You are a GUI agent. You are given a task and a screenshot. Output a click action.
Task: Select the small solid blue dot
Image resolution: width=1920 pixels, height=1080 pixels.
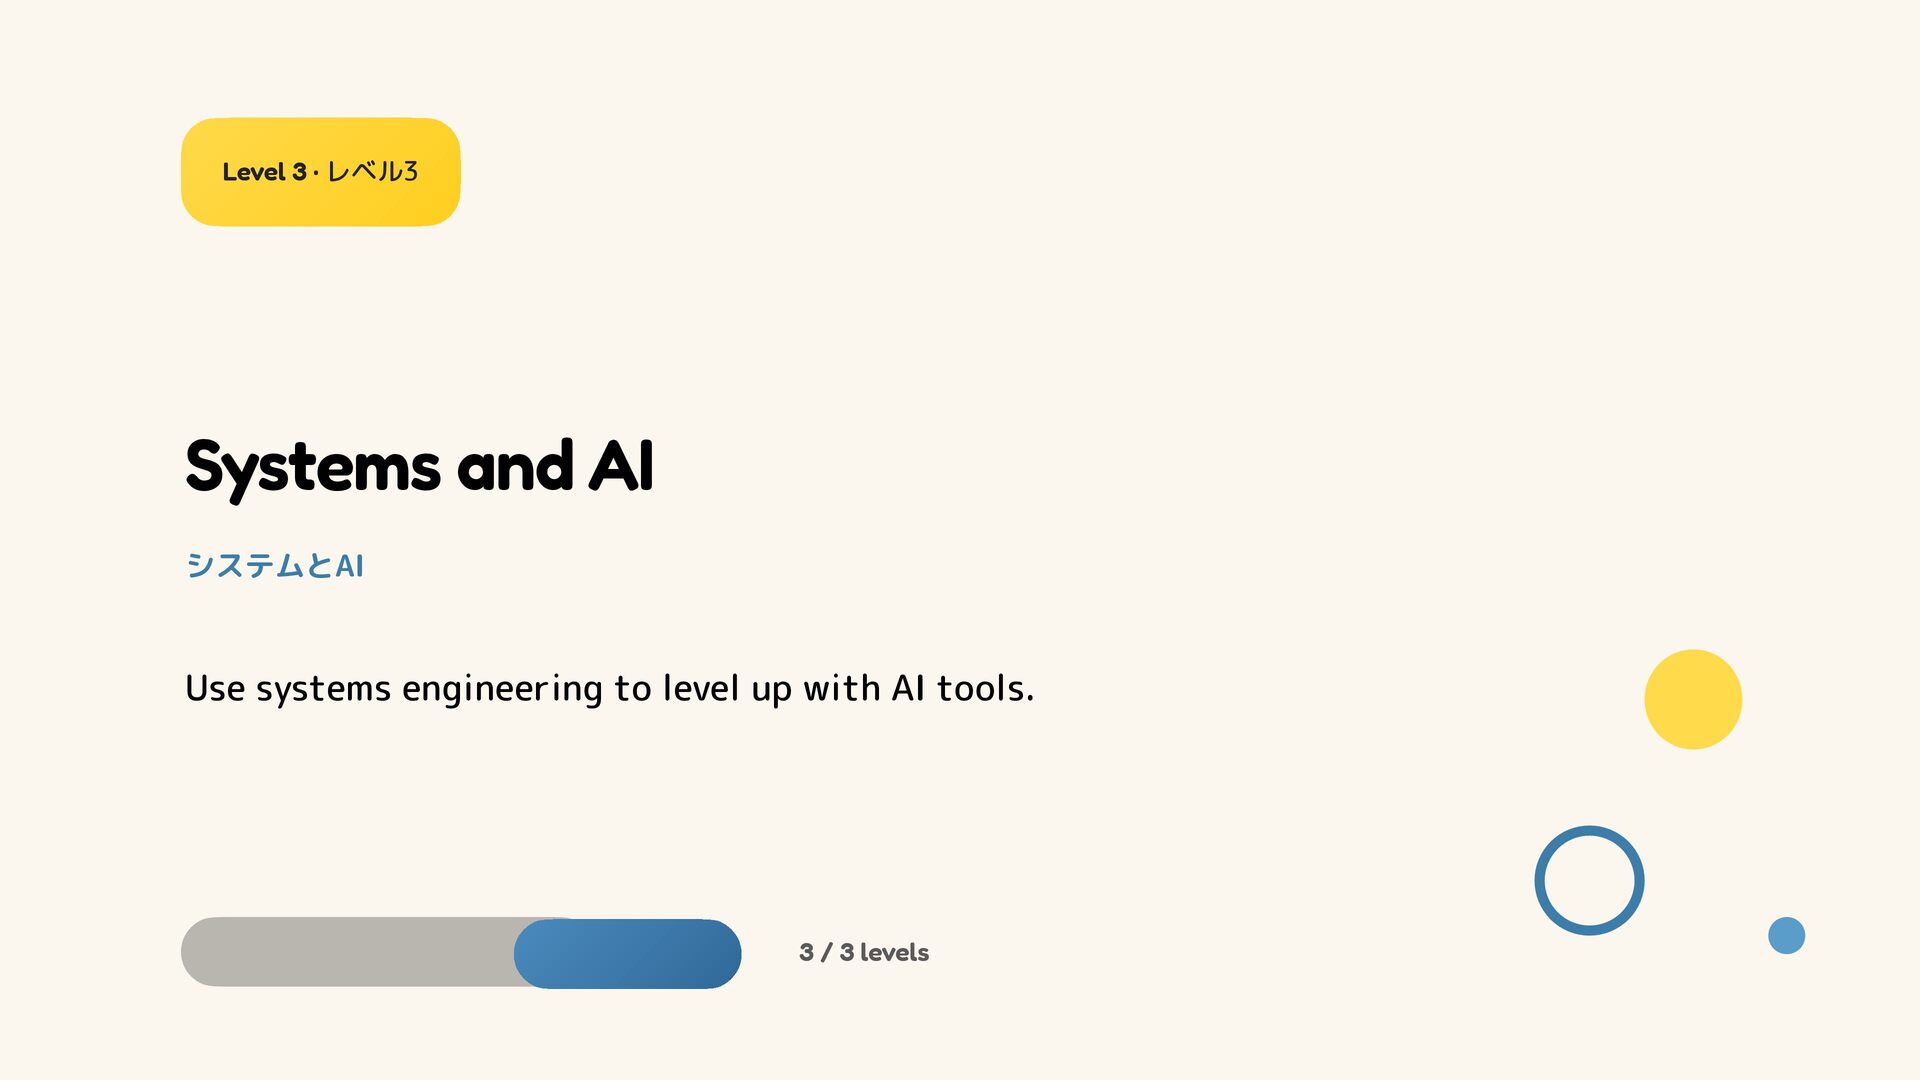(1786, 935)
